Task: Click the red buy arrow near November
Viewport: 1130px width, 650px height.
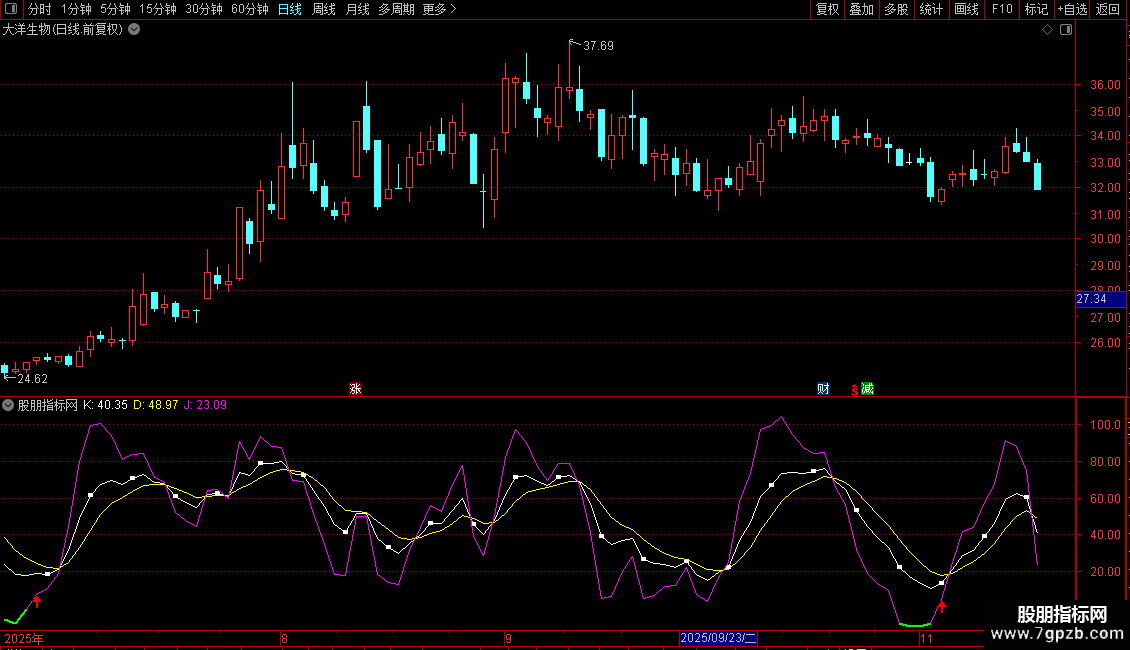Action: pyautogui.click(x=941, y=606)
